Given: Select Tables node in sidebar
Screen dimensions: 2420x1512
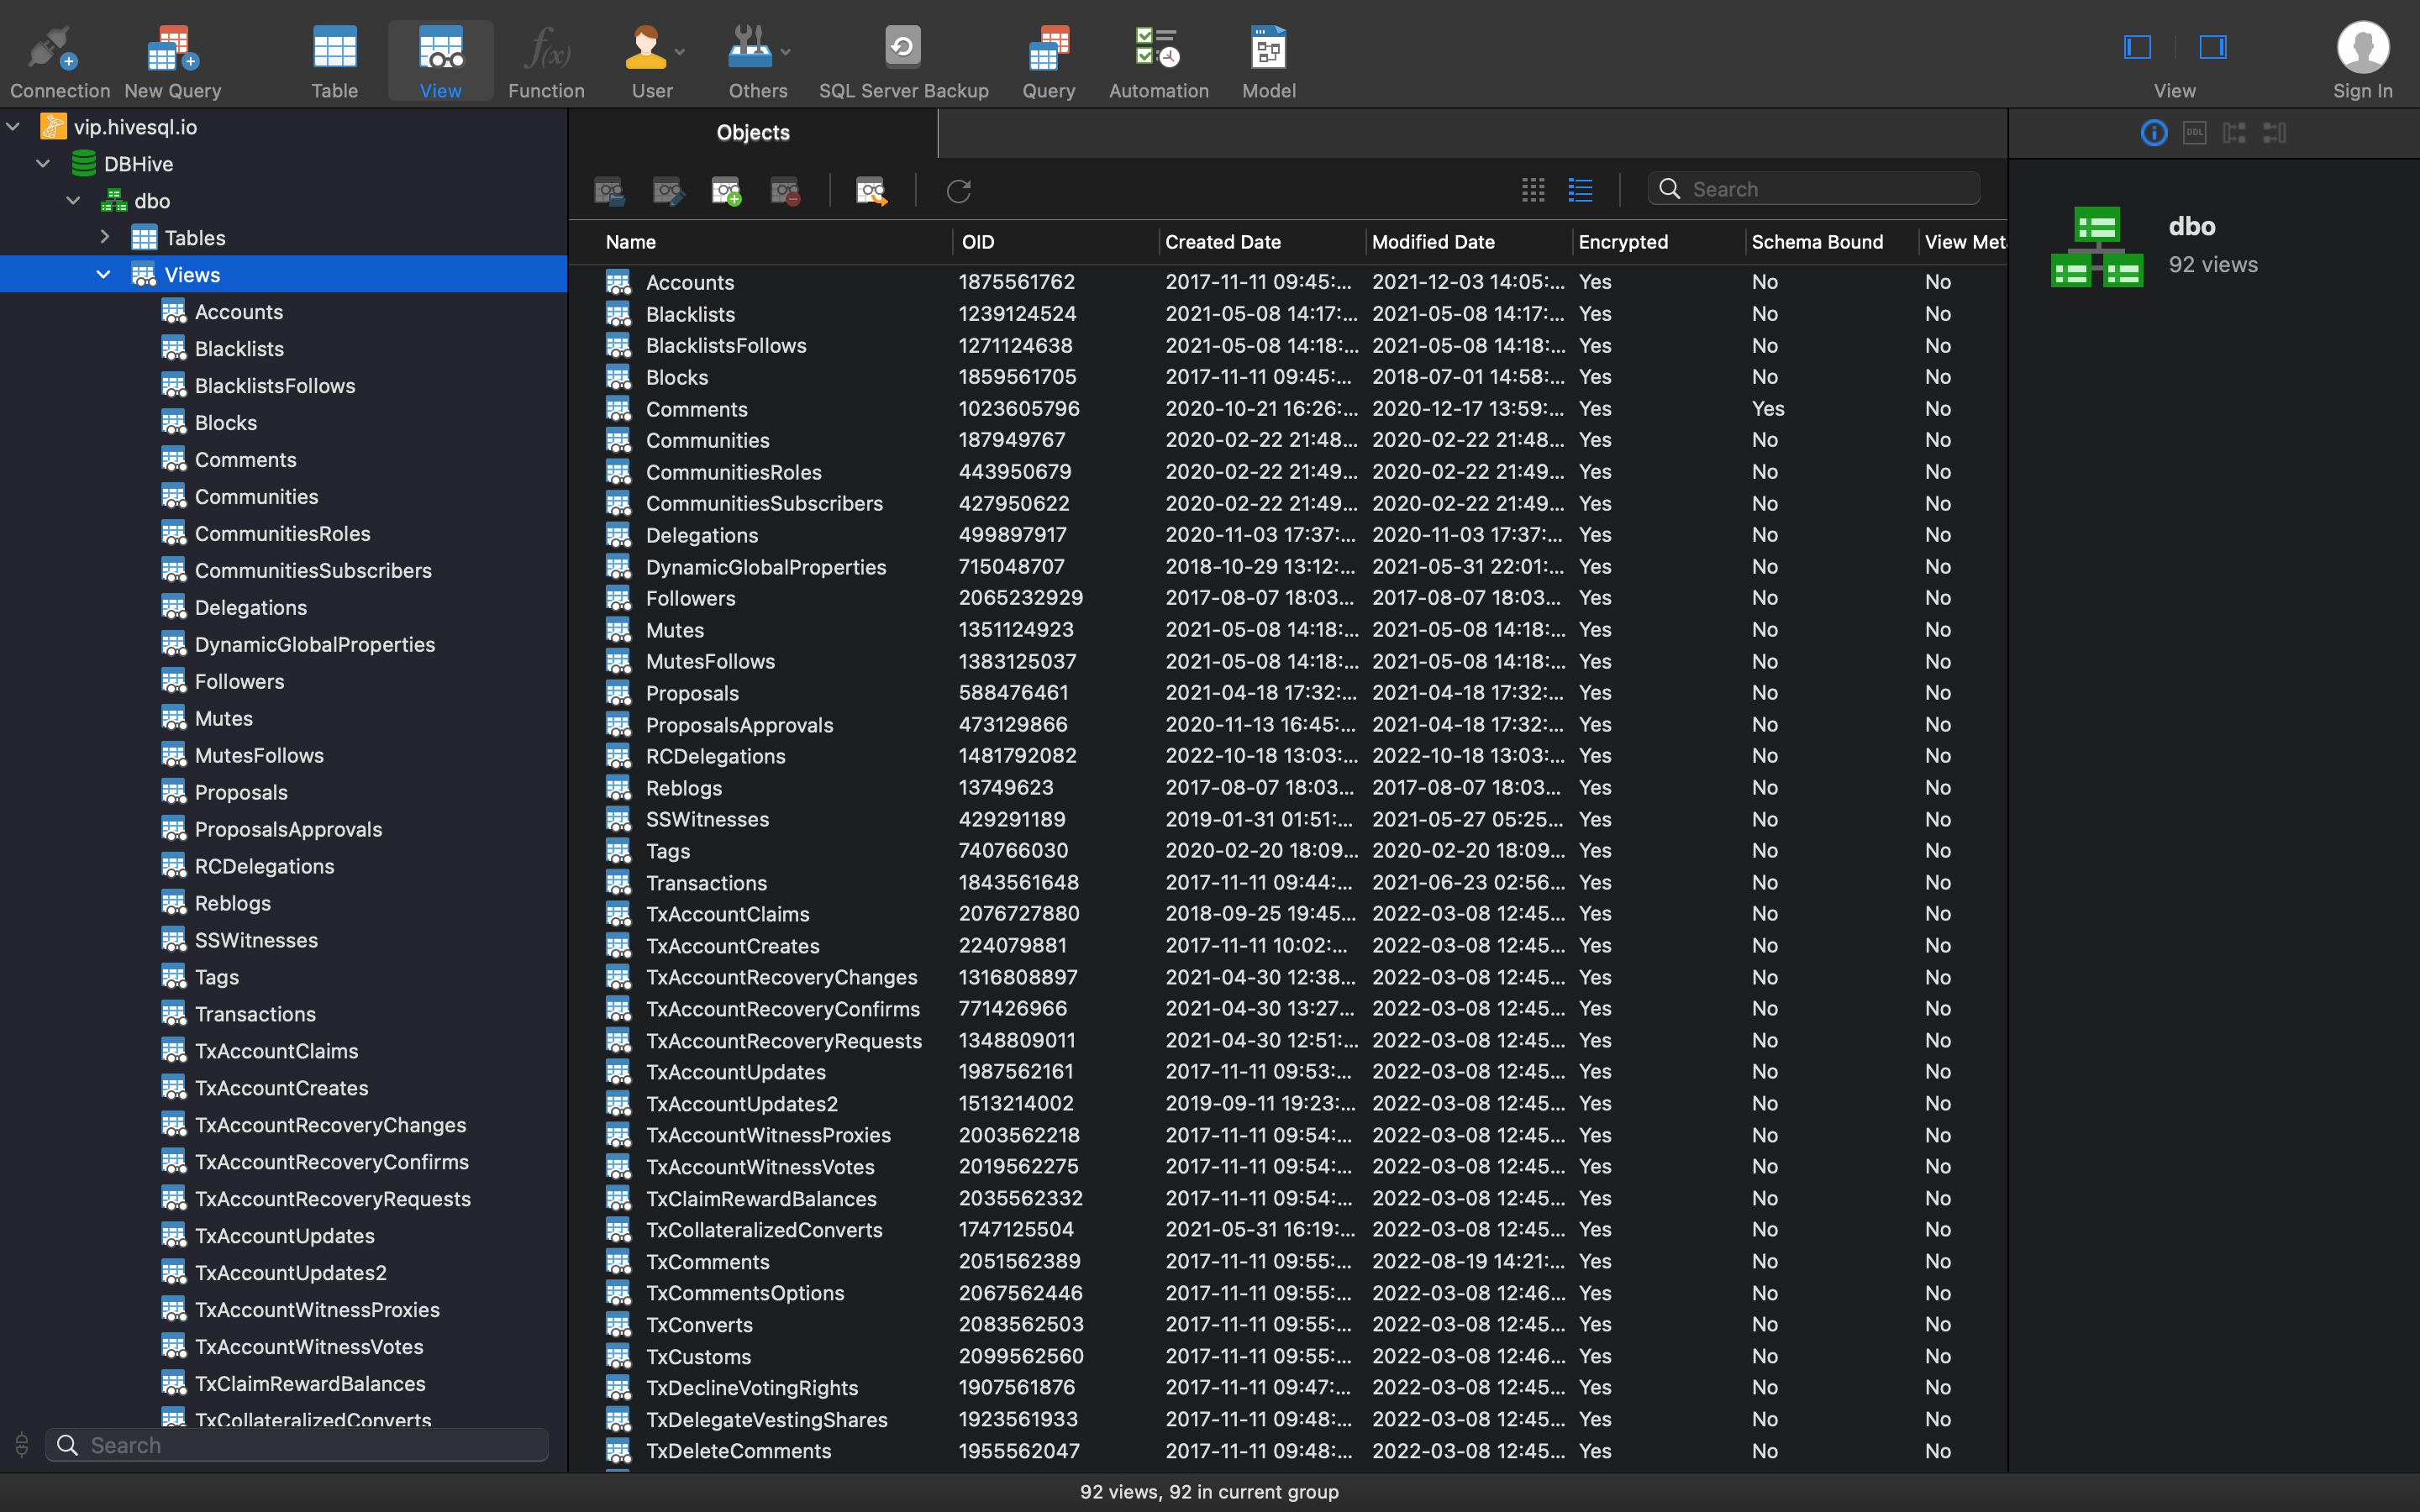Looking at the screenshot, I should pyautogui.click(x=194, y=238).
